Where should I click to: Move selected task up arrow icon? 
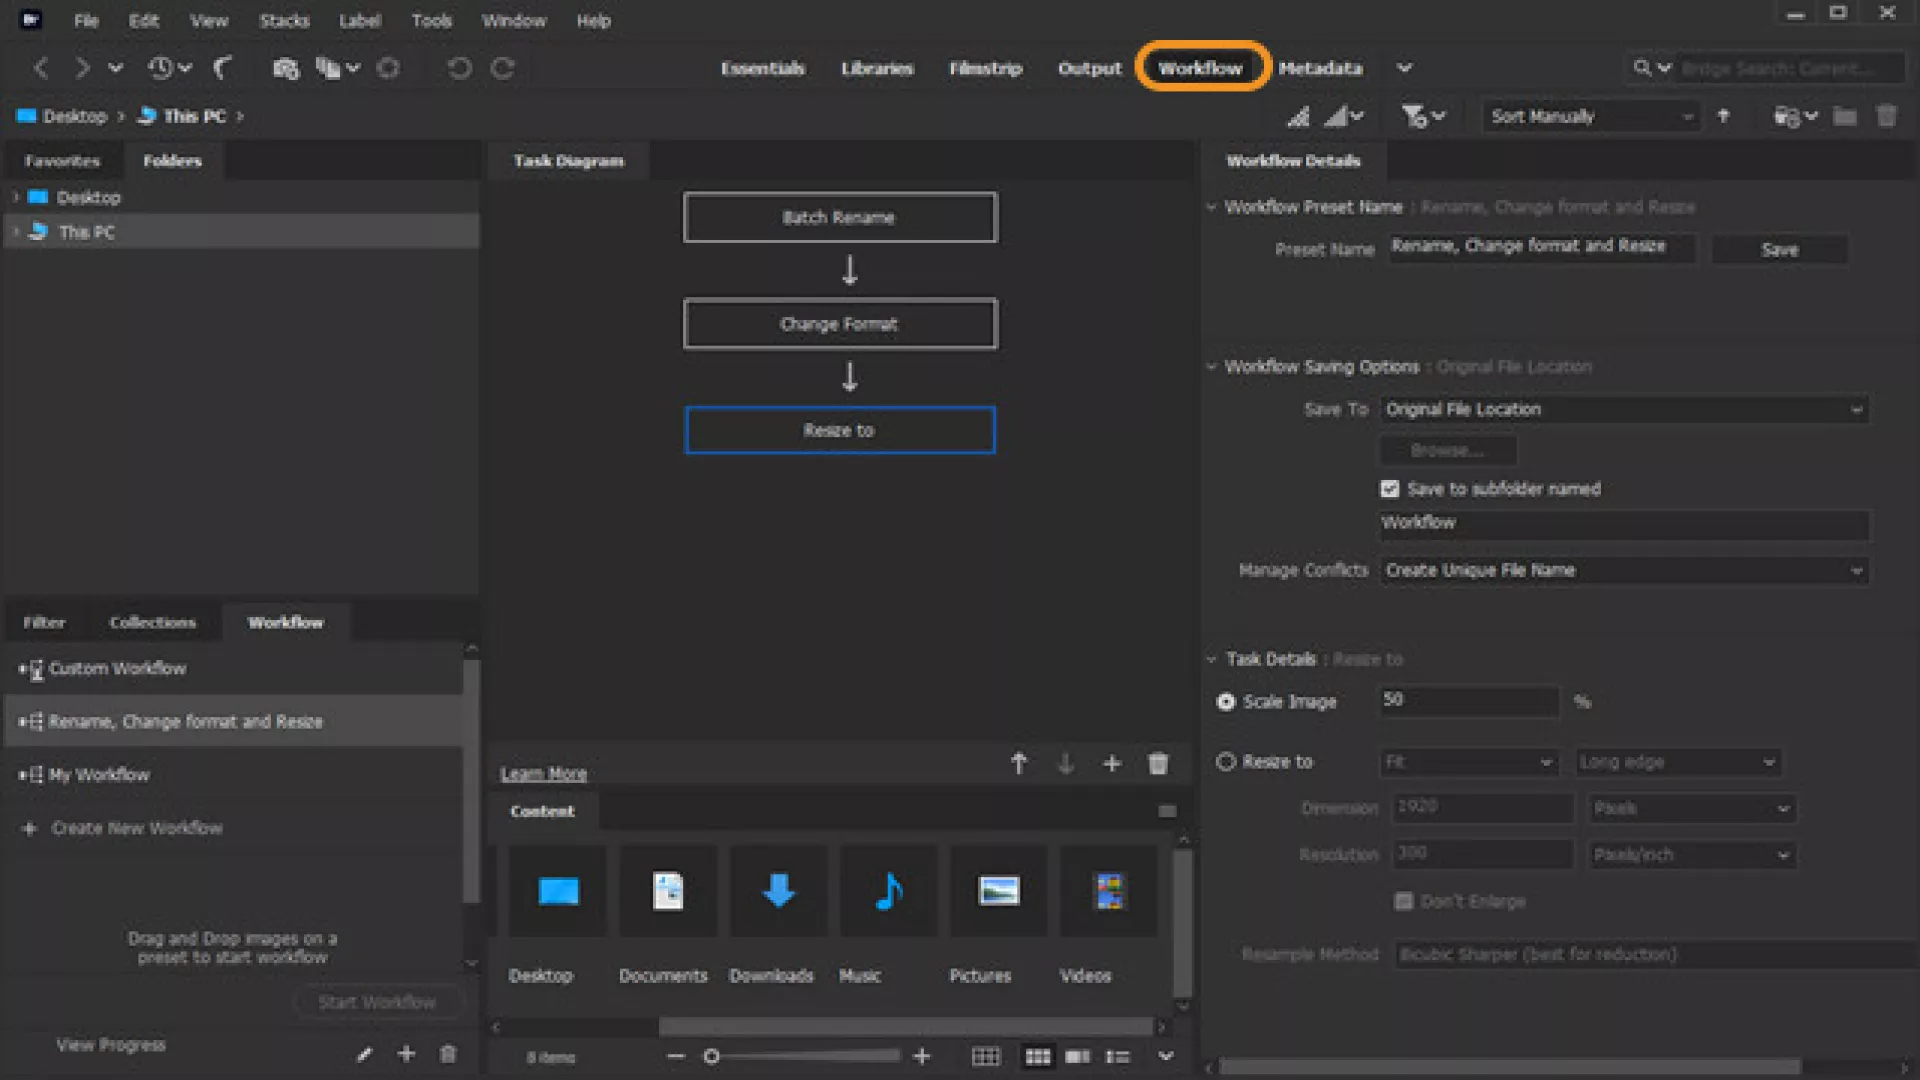1019,764
